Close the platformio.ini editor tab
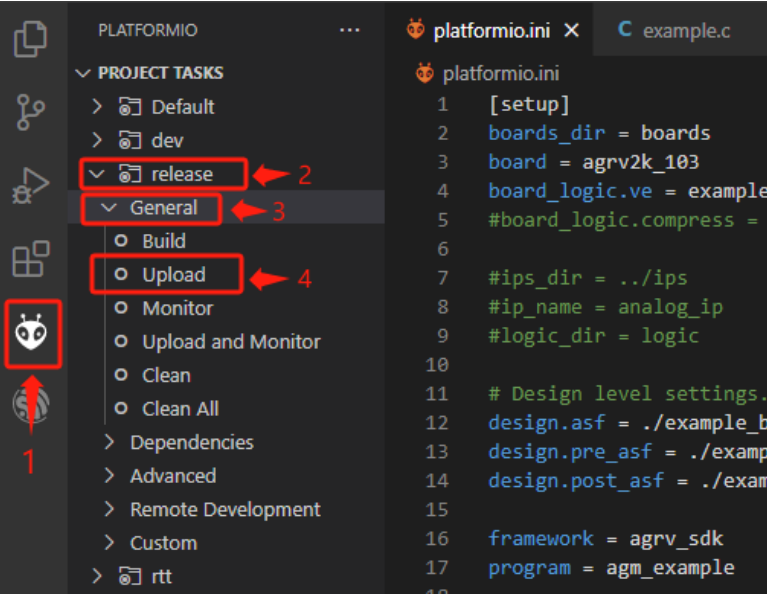 572,31
